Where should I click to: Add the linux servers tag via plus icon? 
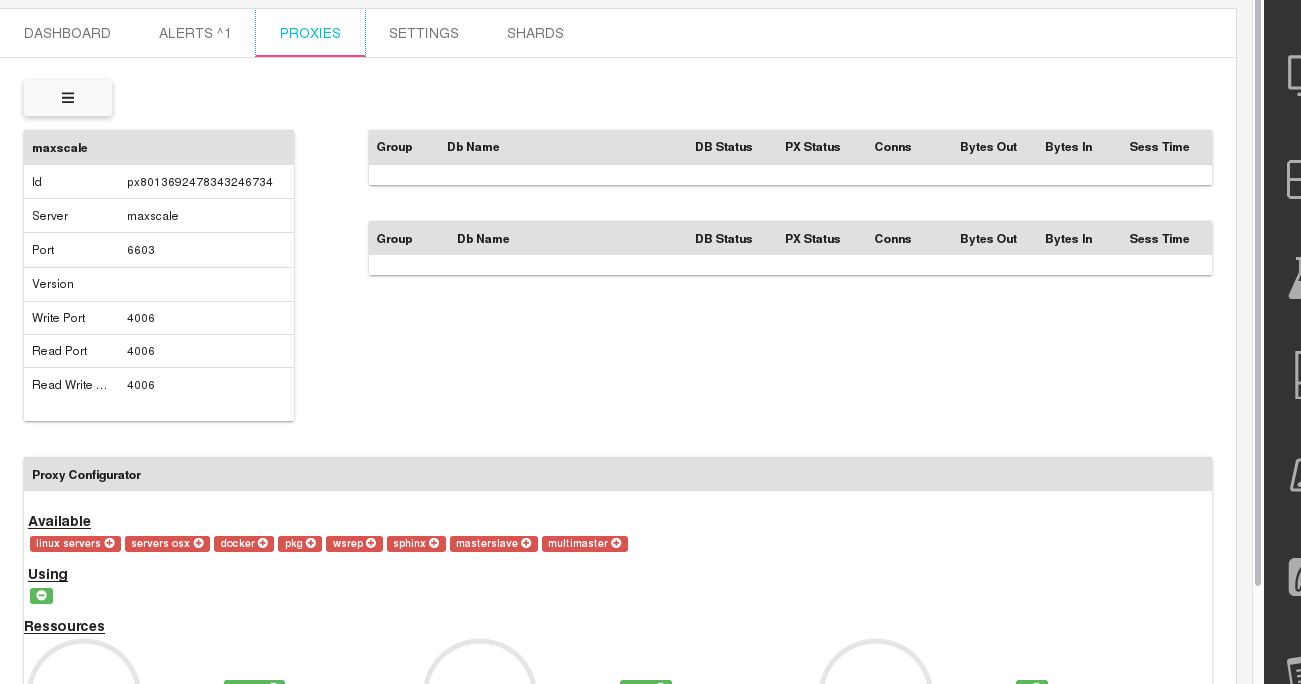click(110, 544)
